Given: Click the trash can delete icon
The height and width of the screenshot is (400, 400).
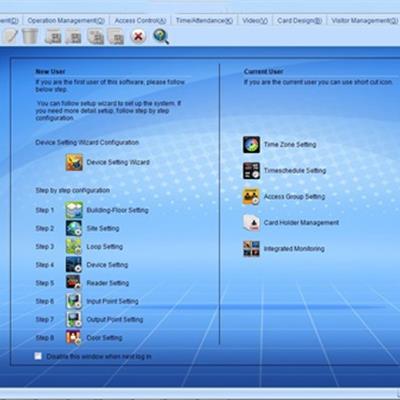Looking at the screenshot, I should coord(30,36).
